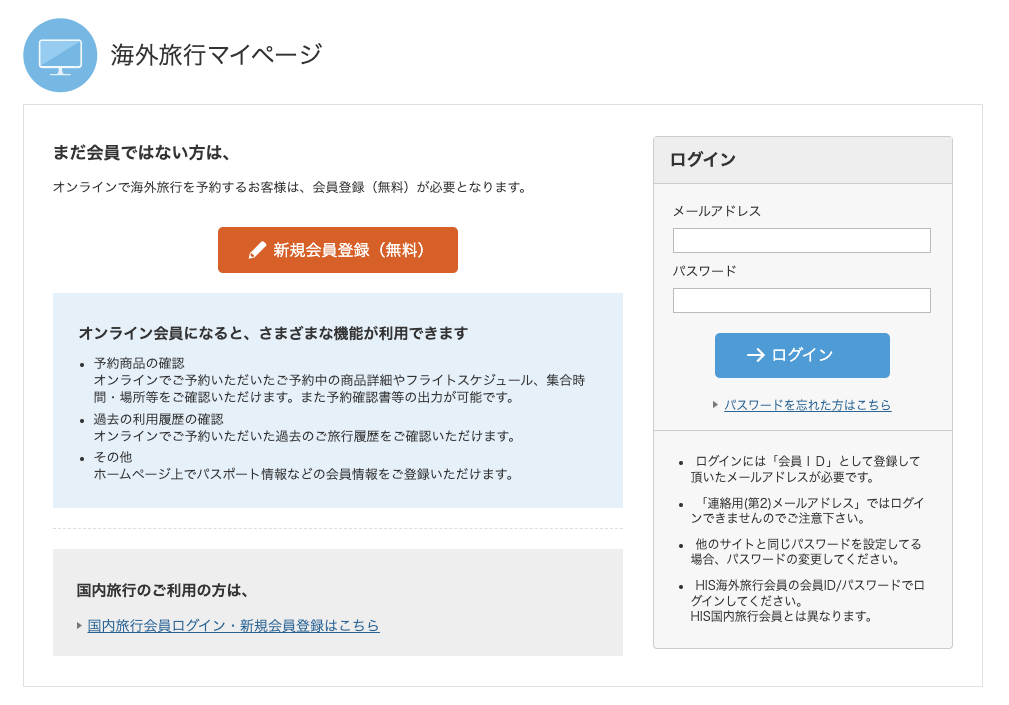Viewport: 1009px width, 705px height.
Task: Click the まだ会員ではない方は、 heading
Action: (142, 153)
